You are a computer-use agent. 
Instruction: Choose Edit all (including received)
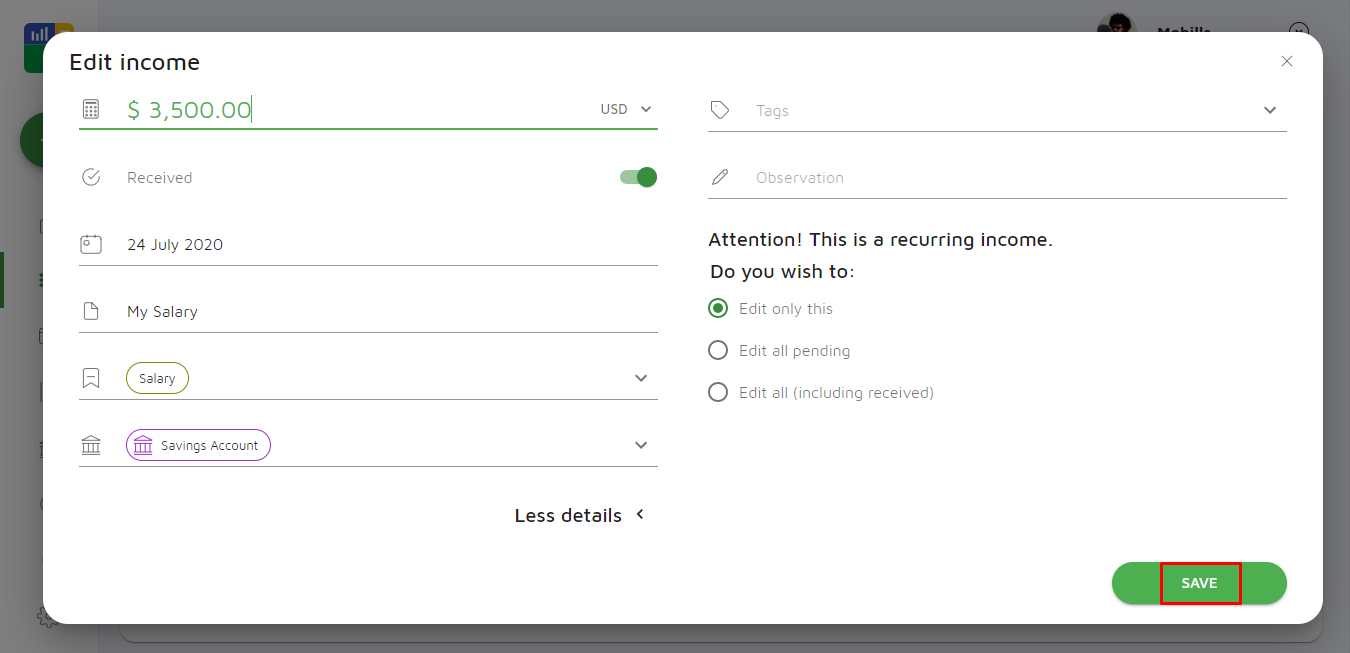718,392
